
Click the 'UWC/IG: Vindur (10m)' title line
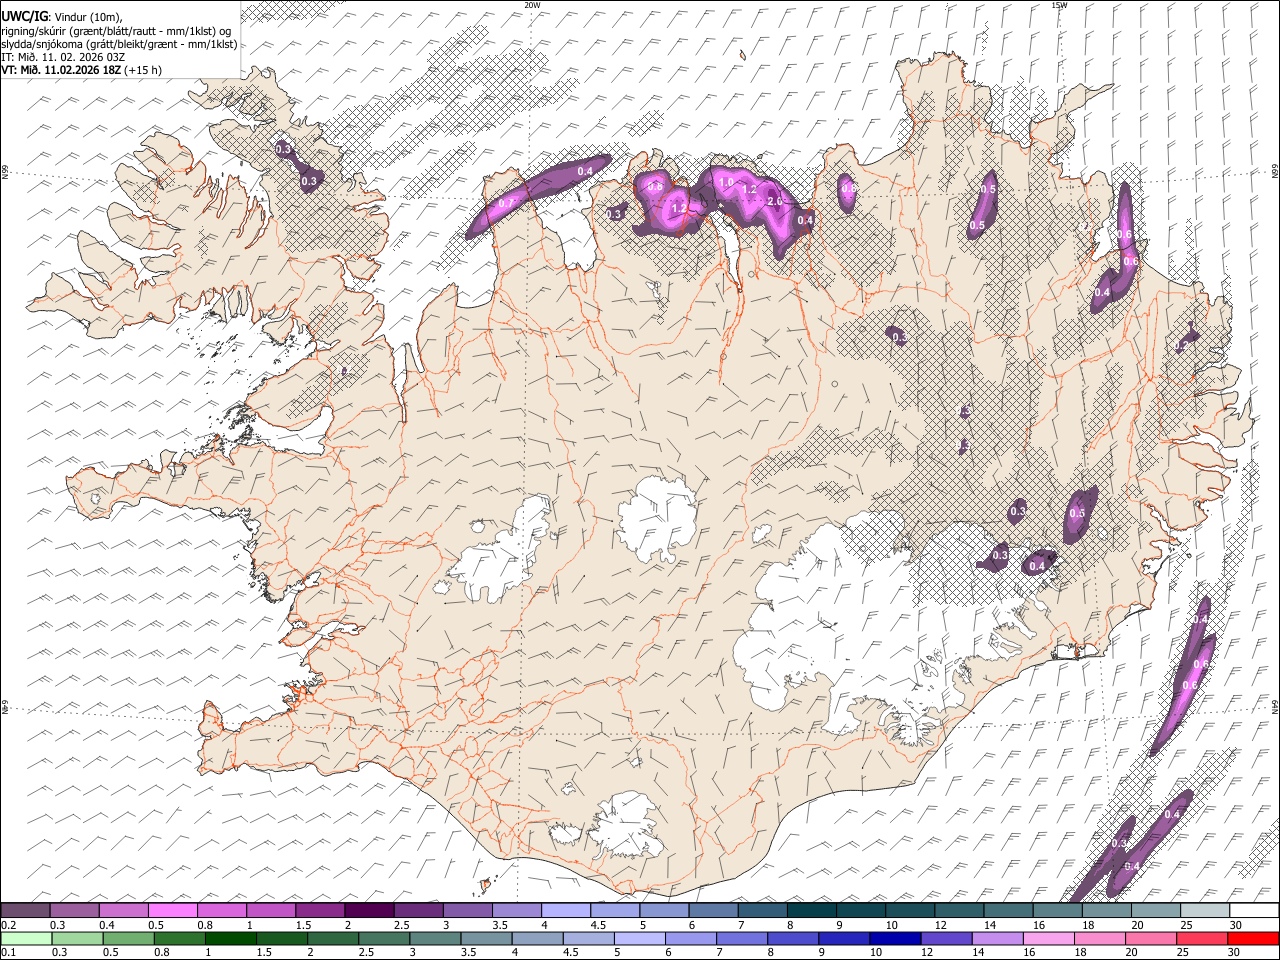(x=63, y=17)
